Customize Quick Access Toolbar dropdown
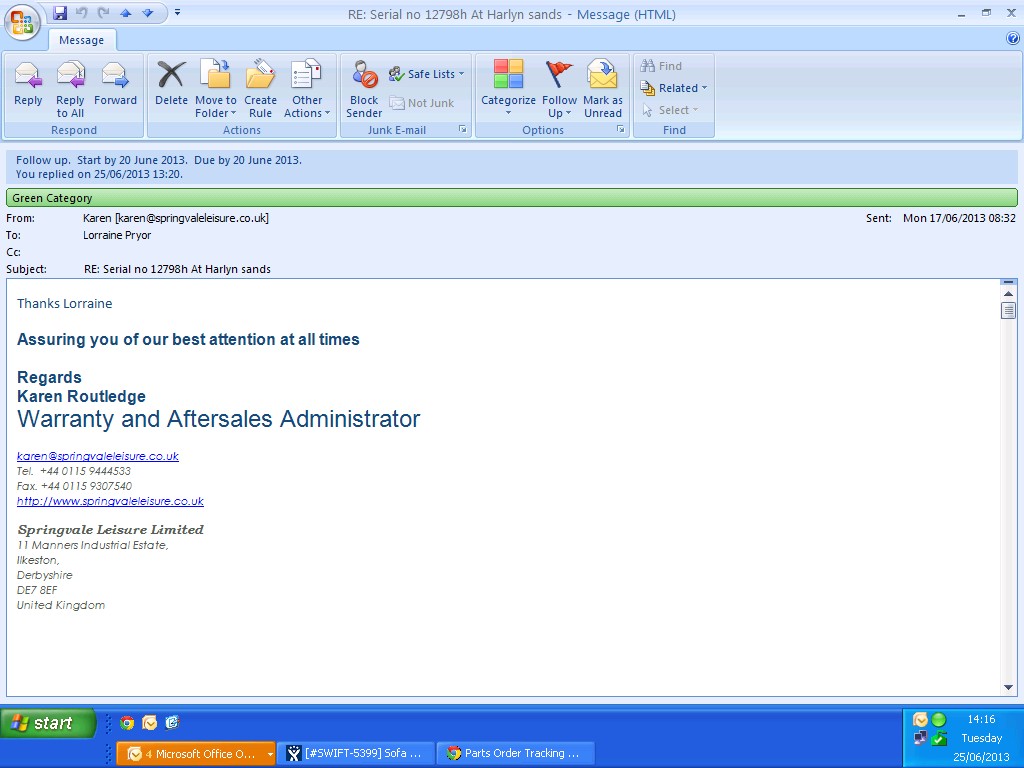The height and width of the screenshot is (768, 1024). (177, 12)
